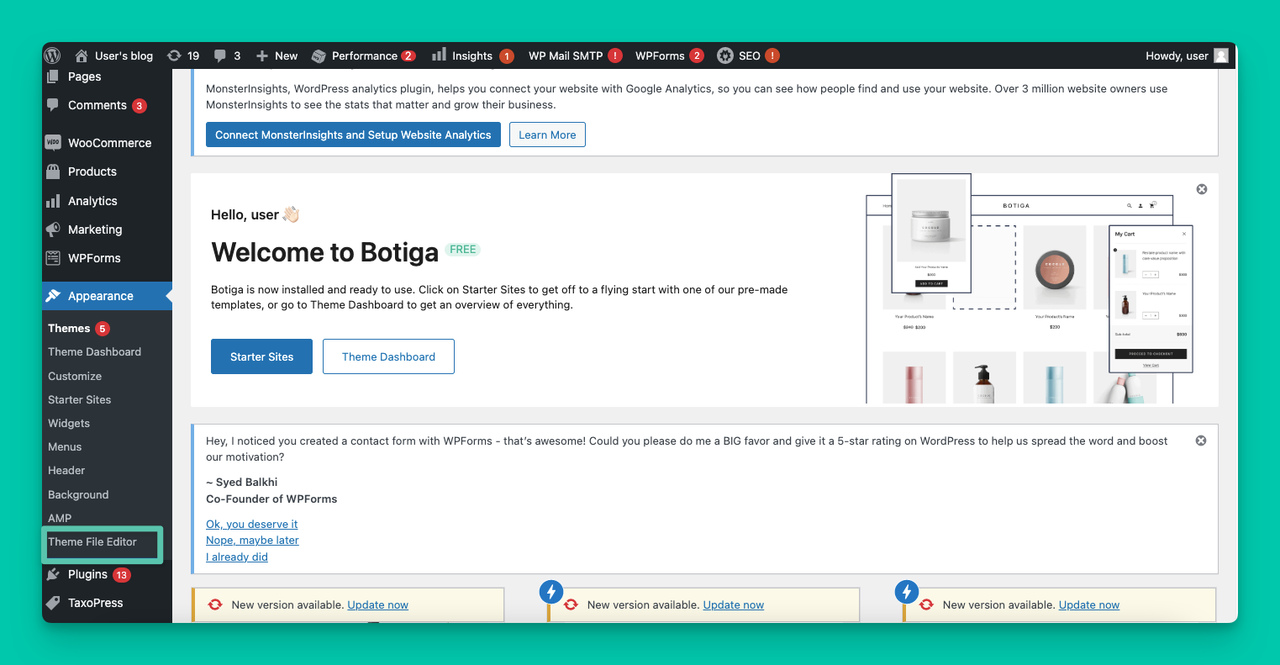The image size is (1280, 665).
Task: Dismiss the WPForms rating notice
Action: tap(1201, 440)
